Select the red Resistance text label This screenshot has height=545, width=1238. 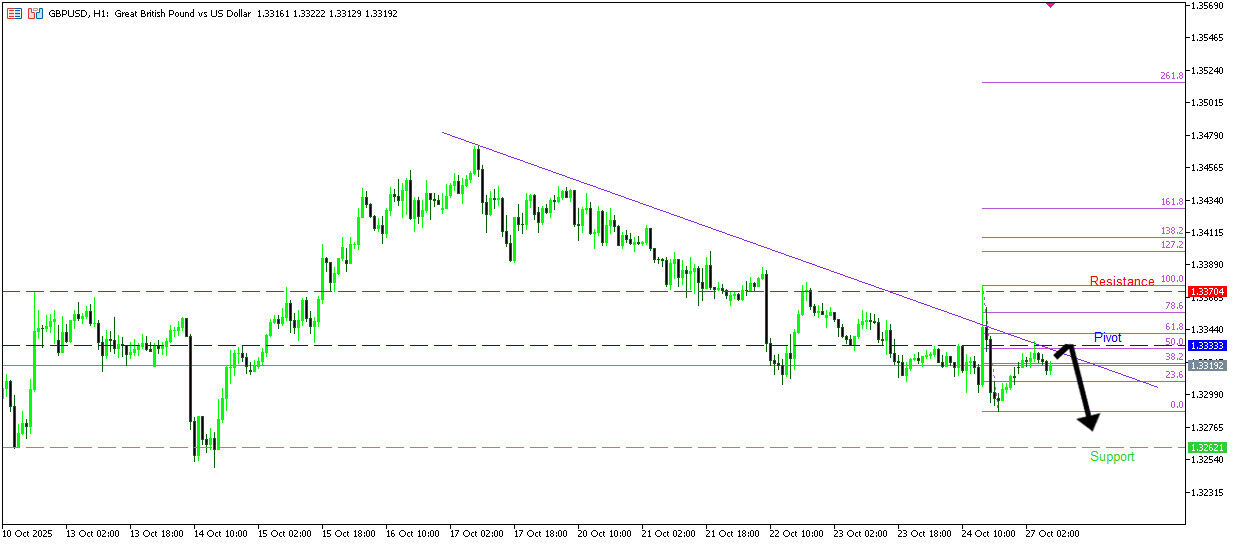tap(1121, 281)
